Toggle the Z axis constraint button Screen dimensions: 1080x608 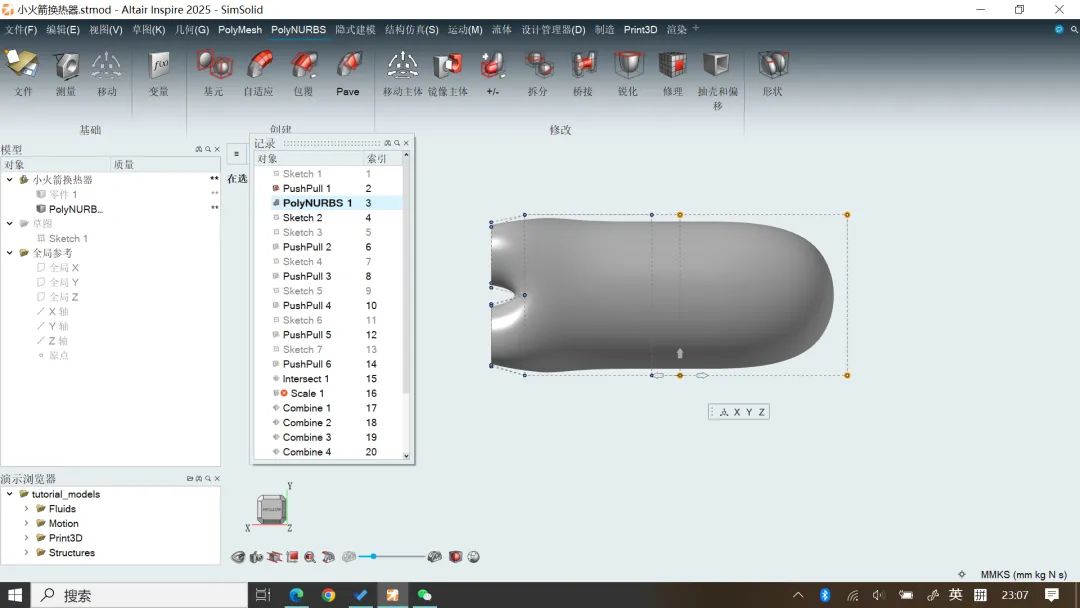click(x=761, y=412)
